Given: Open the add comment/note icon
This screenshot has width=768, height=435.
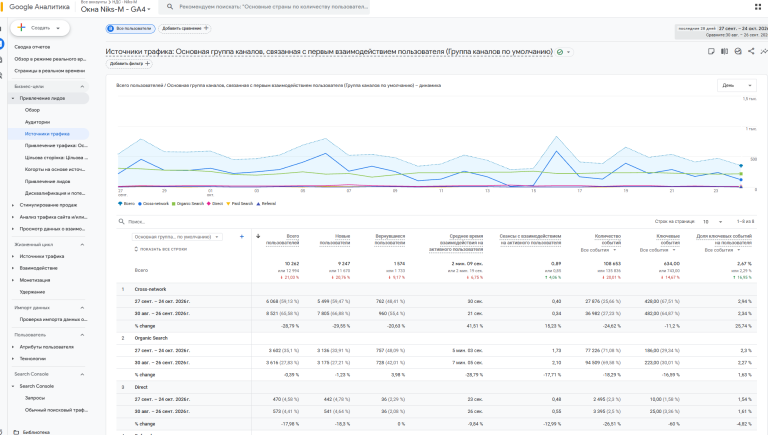Looking at the screenshot, I should point(711,51).
